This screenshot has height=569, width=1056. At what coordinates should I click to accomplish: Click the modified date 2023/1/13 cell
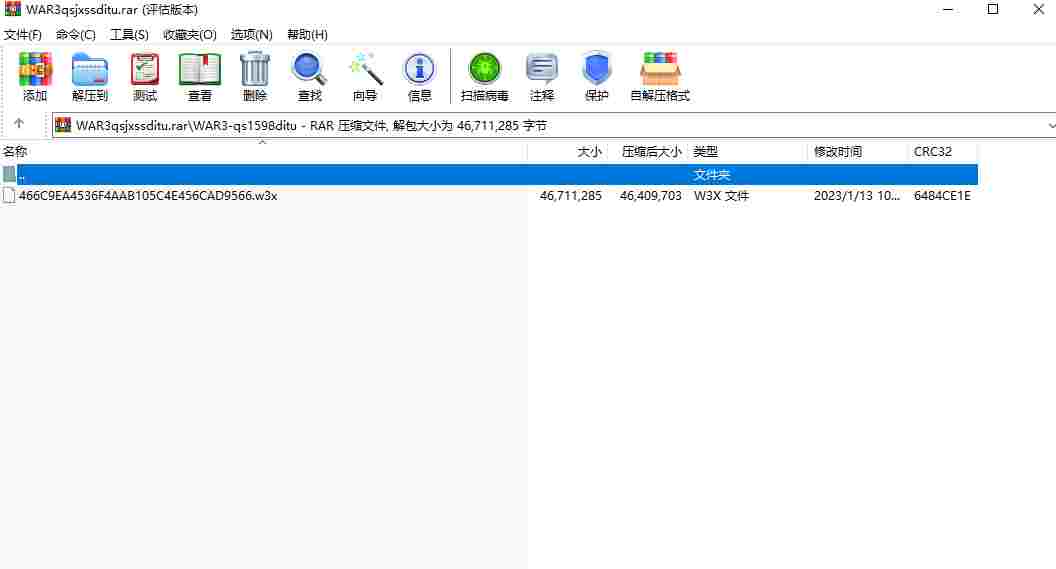(x=856, y=196)
